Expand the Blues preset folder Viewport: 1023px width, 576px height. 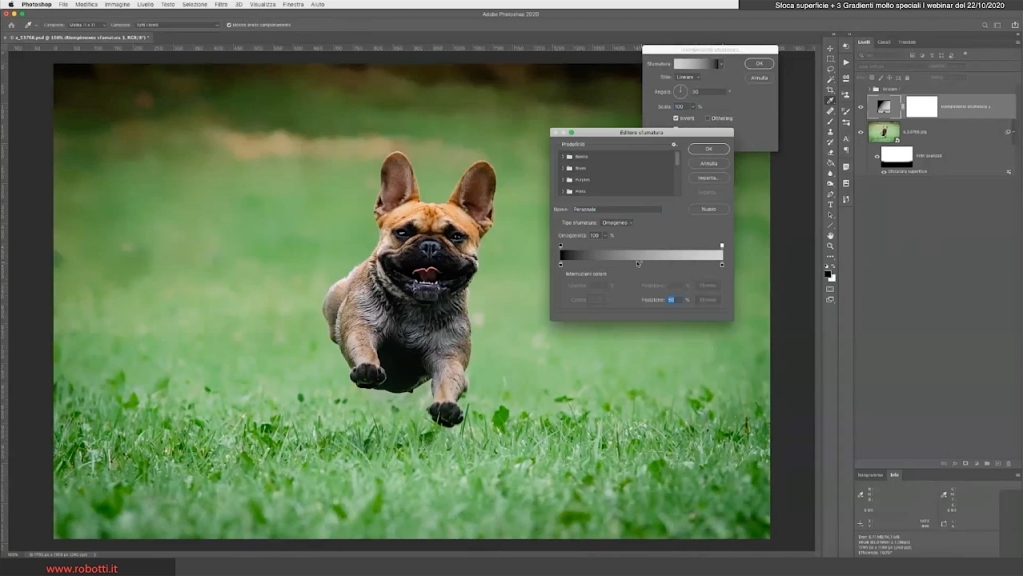[x=561, y=168]
